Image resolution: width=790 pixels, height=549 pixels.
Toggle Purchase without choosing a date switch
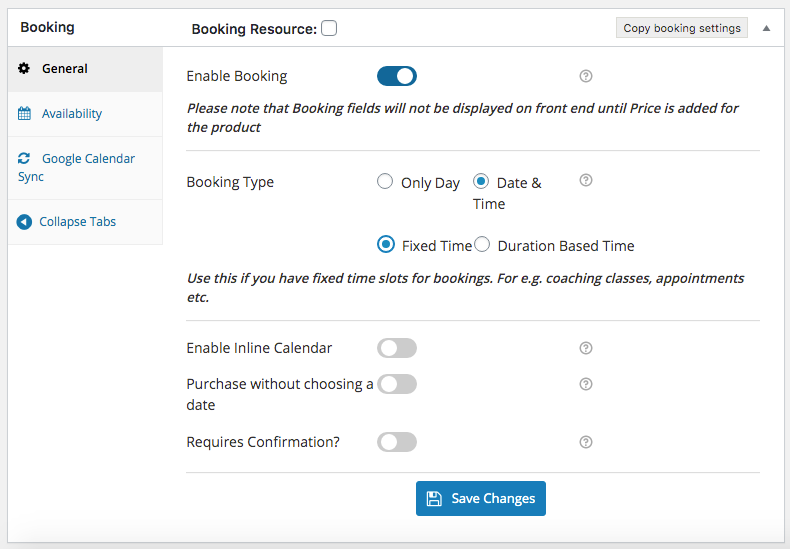tap(397, 384)
